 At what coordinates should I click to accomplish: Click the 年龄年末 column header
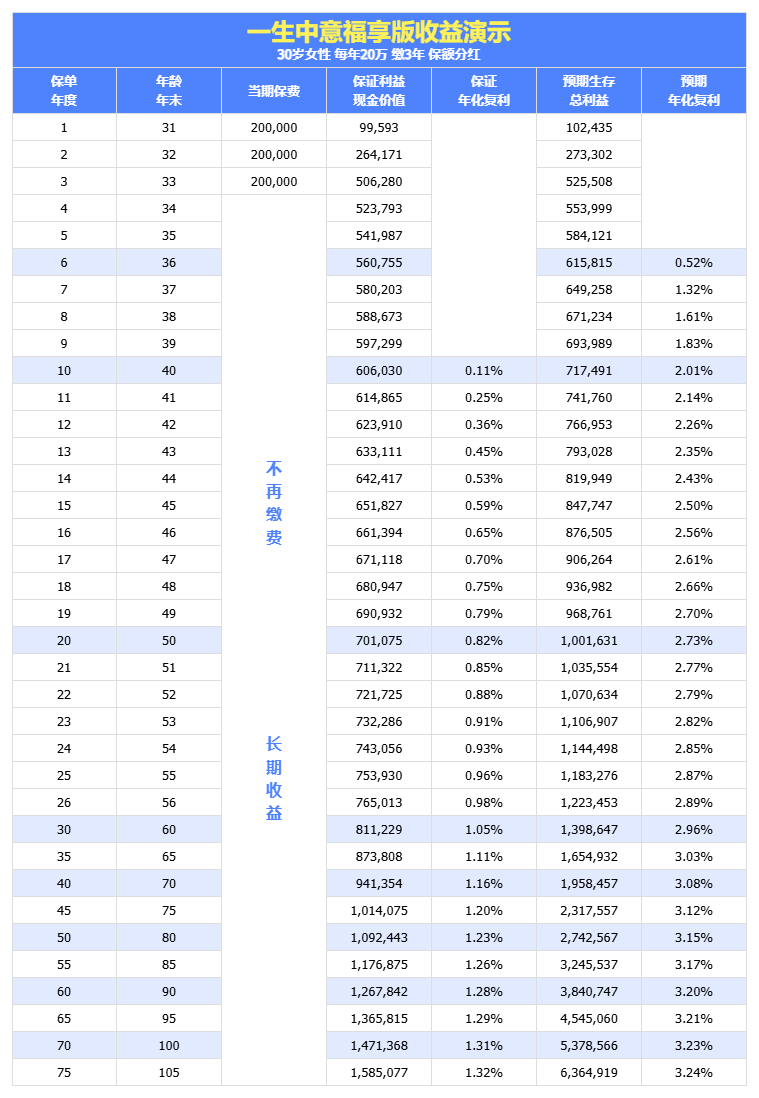168,90
